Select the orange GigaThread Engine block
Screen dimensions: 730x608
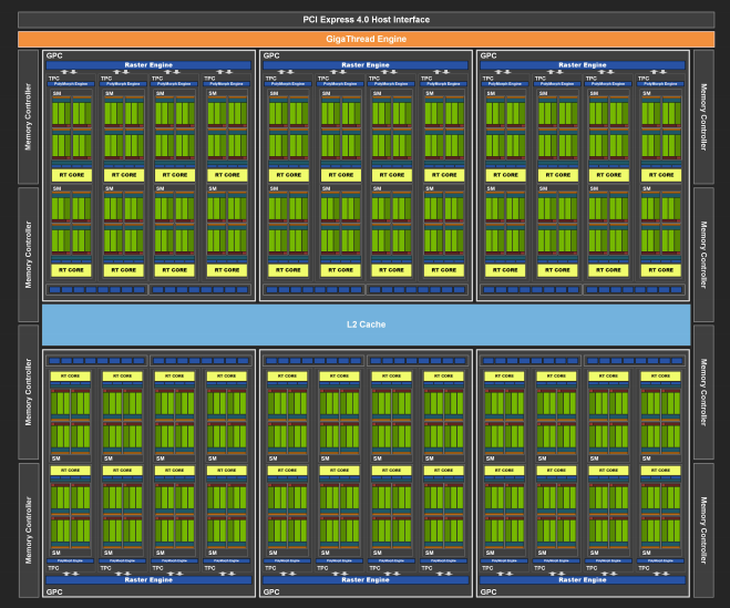tap(365, 39)
